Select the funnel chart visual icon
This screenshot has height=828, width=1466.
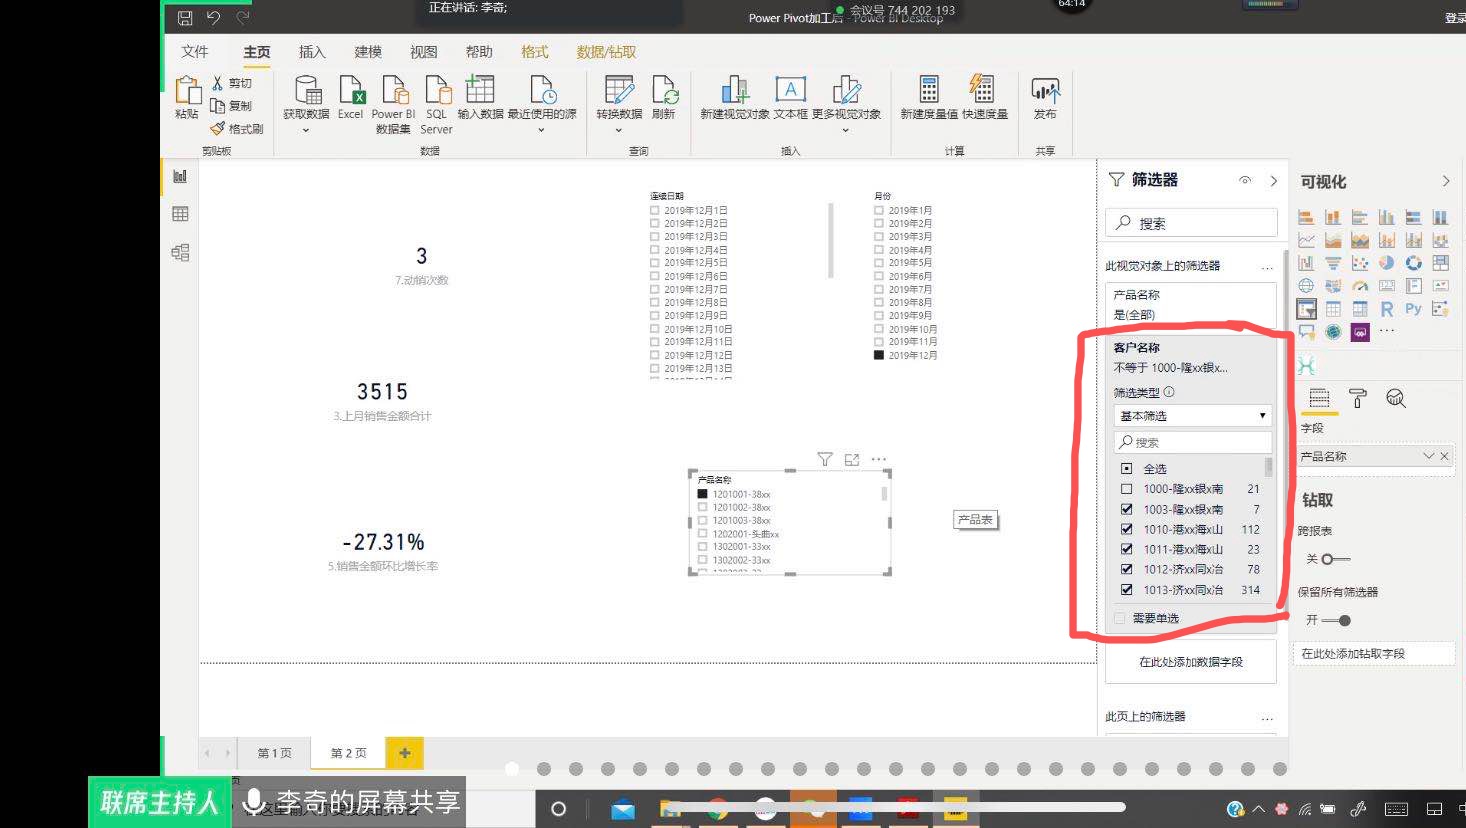(x=1333, y=263)
